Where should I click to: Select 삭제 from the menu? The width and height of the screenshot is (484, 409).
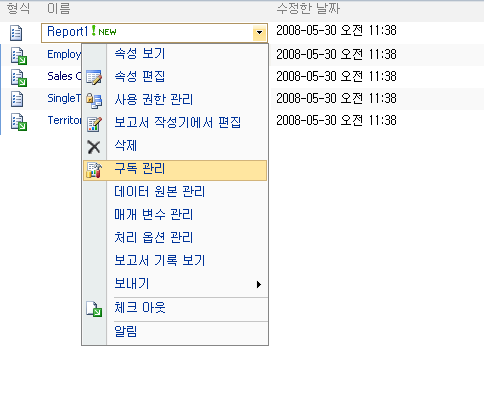coord(175,146)
